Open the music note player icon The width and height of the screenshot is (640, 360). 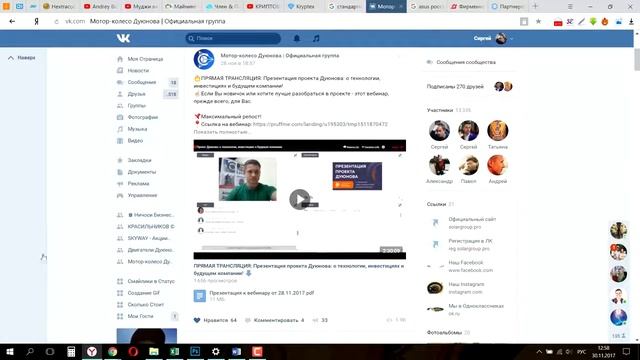click(x=316, y=38)
